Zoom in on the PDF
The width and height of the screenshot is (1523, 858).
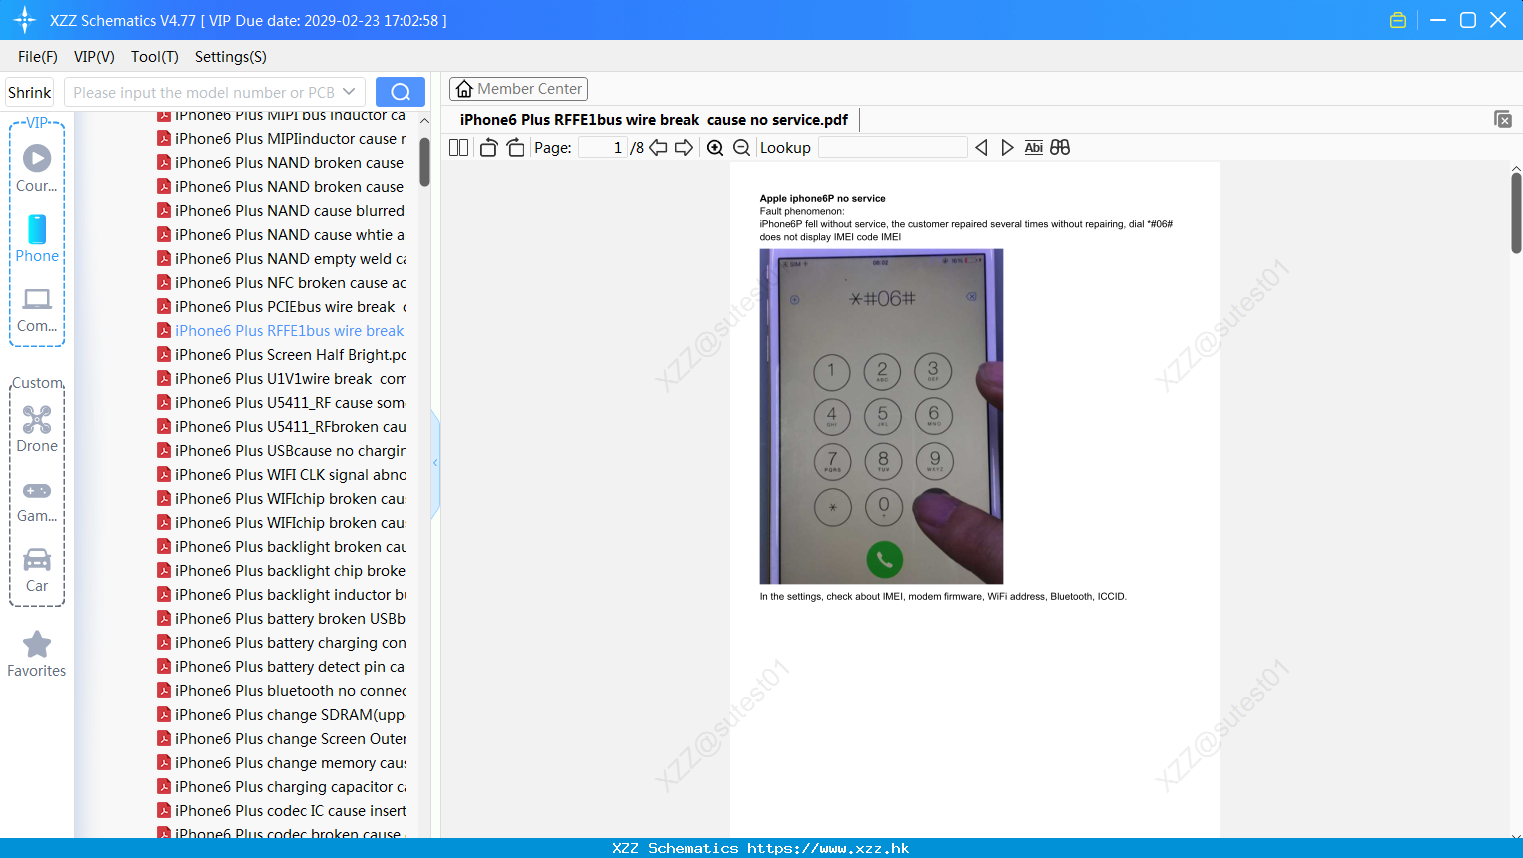point(715,148)
